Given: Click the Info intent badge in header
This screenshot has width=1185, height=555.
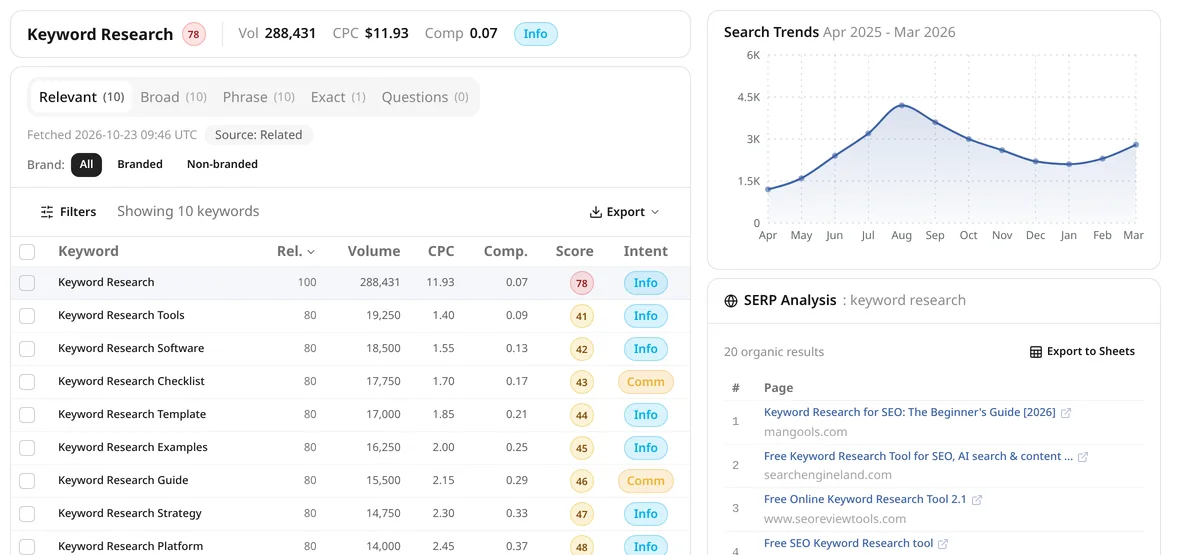Looking at the screenshot, I should (536, 34).
